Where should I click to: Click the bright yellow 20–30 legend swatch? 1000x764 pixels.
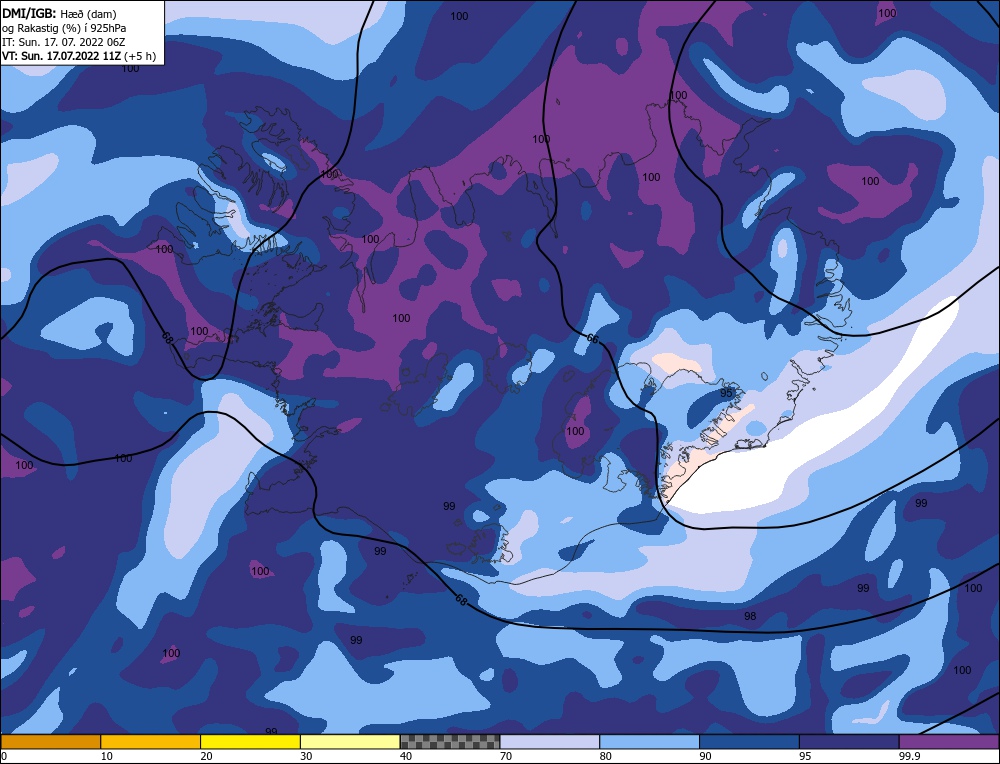pyautogui.click(x=250, y=742)
